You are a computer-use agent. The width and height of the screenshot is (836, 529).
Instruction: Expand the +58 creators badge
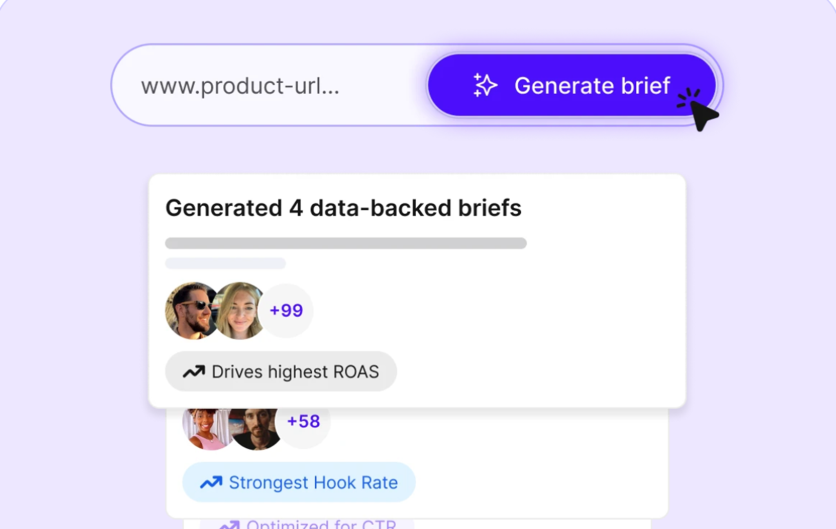coord(304,422)
